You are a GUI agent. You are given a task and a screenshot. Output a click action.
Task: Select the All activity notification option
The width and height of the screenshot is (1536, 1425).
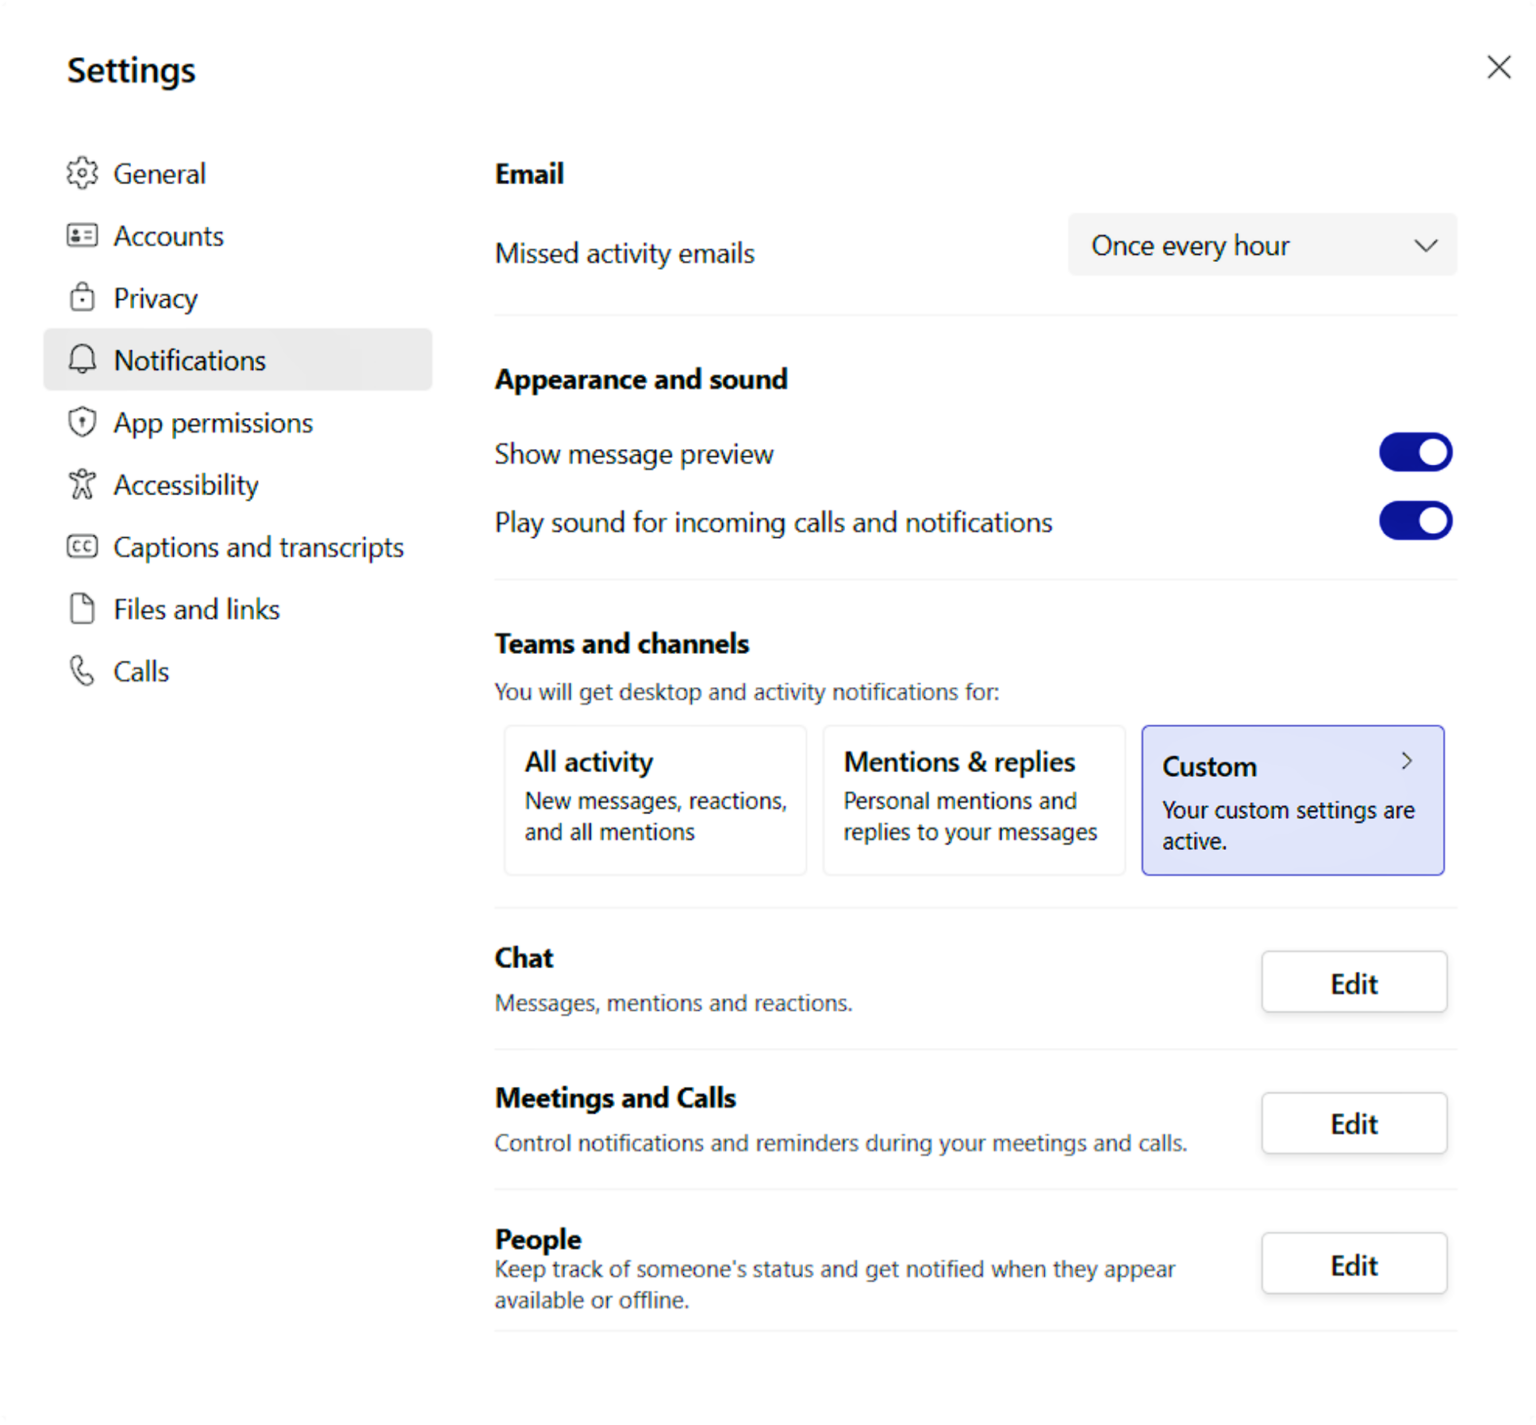tap(655, 798)
